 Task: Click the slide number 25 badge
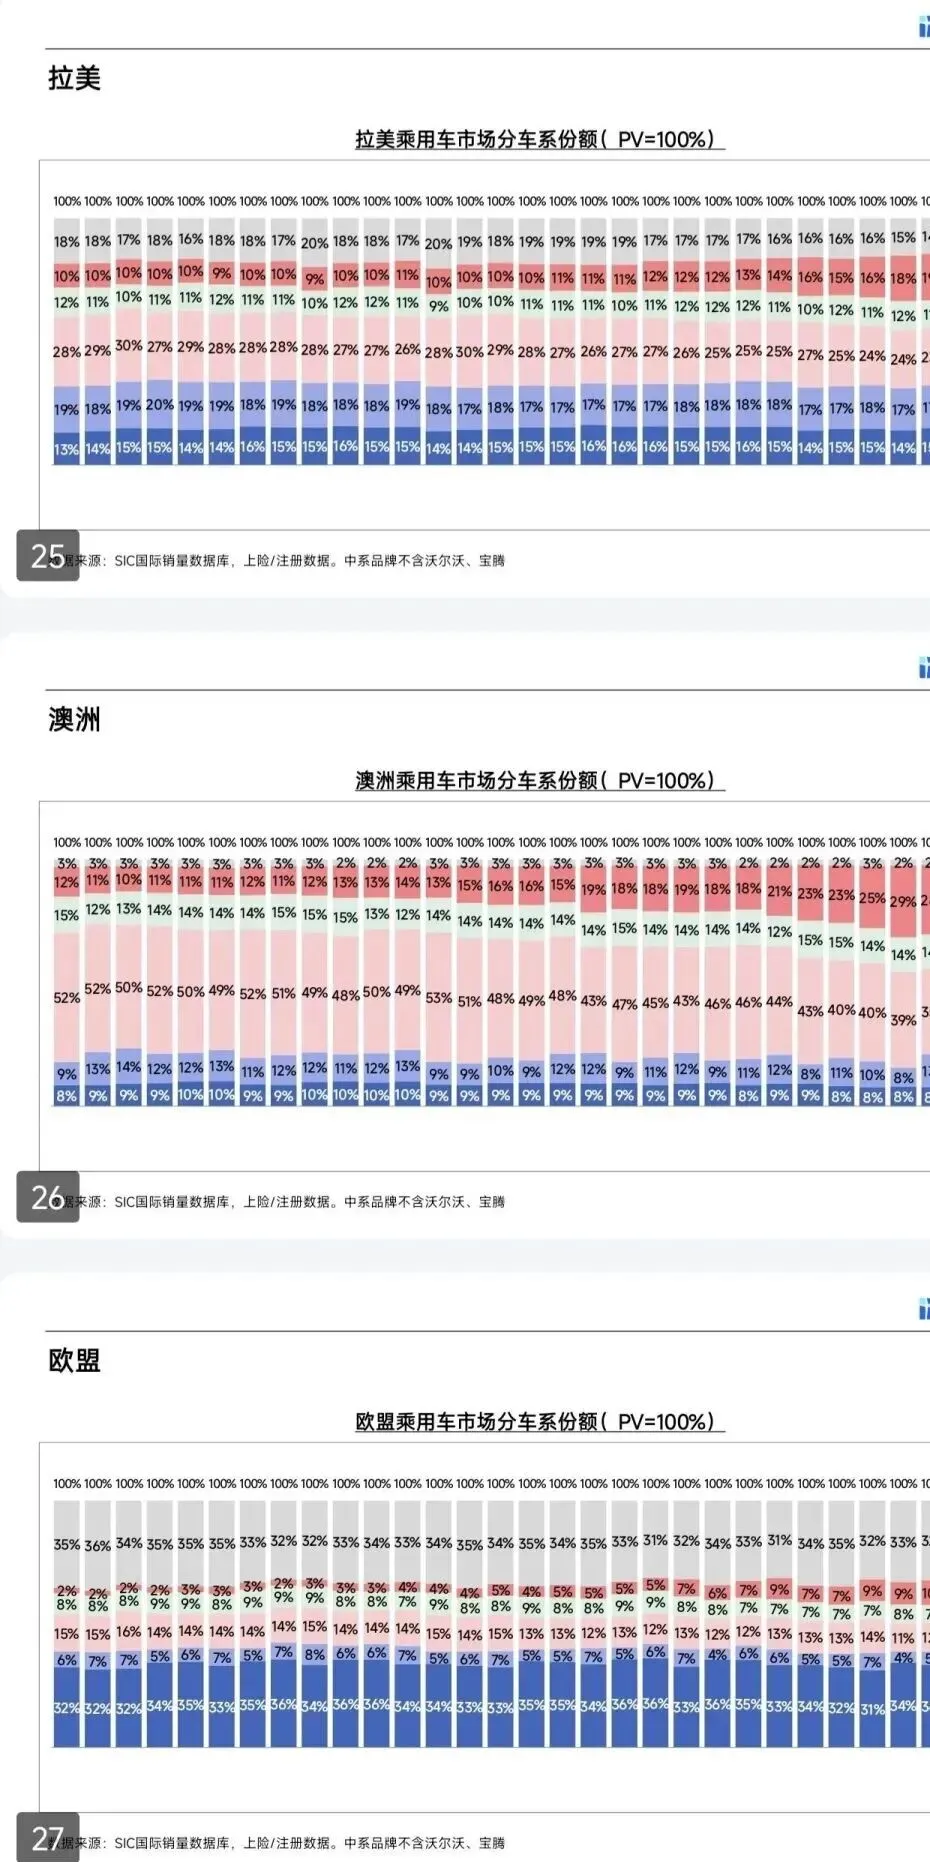(47, 555)
